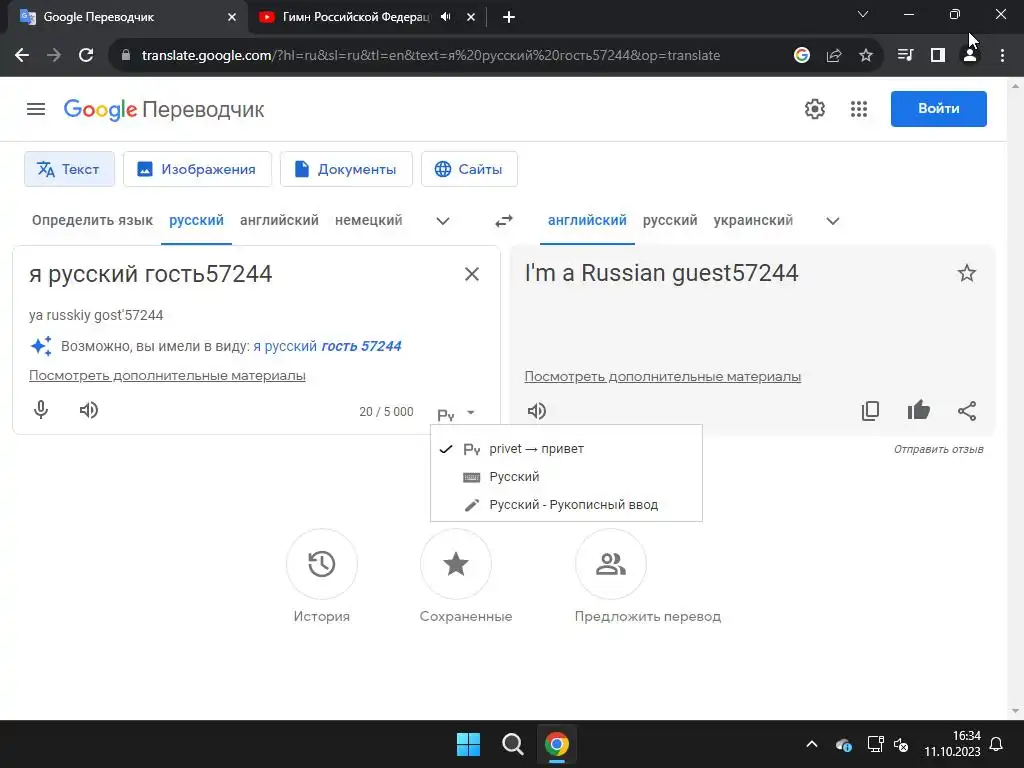
Task: Focus the Chrome address bar URL
Action: [431, 56]
